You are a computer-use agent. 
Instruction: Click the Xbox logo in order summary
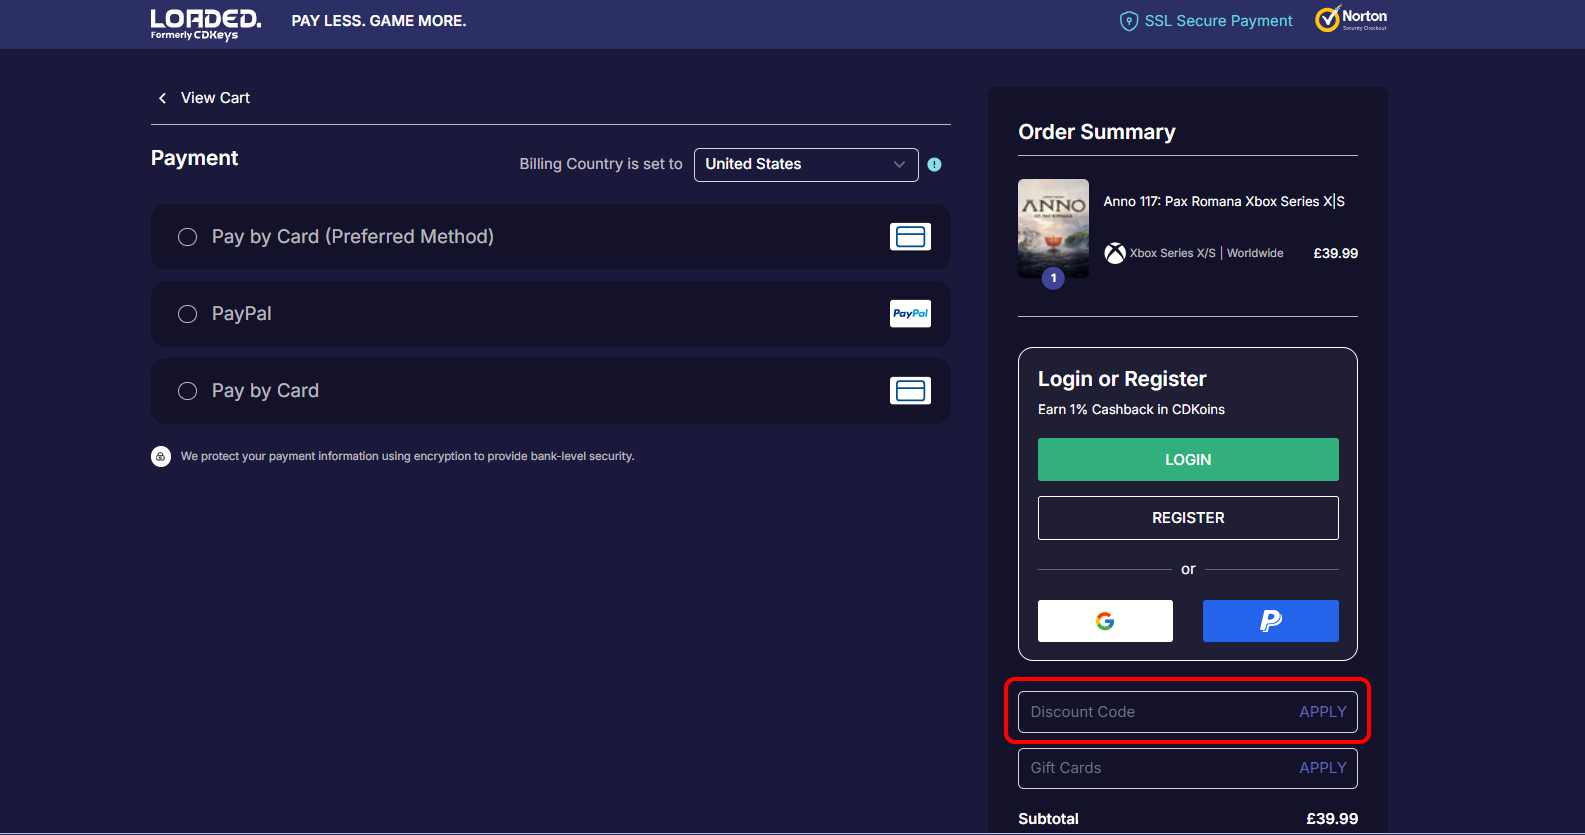pyautogui.click(x=1114, y=254)
